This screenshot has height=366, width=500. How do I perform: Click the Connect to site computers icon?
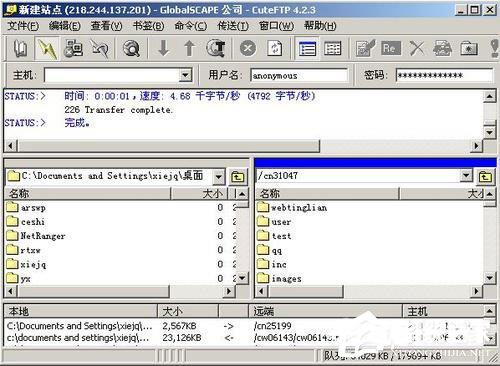(73, 49)
